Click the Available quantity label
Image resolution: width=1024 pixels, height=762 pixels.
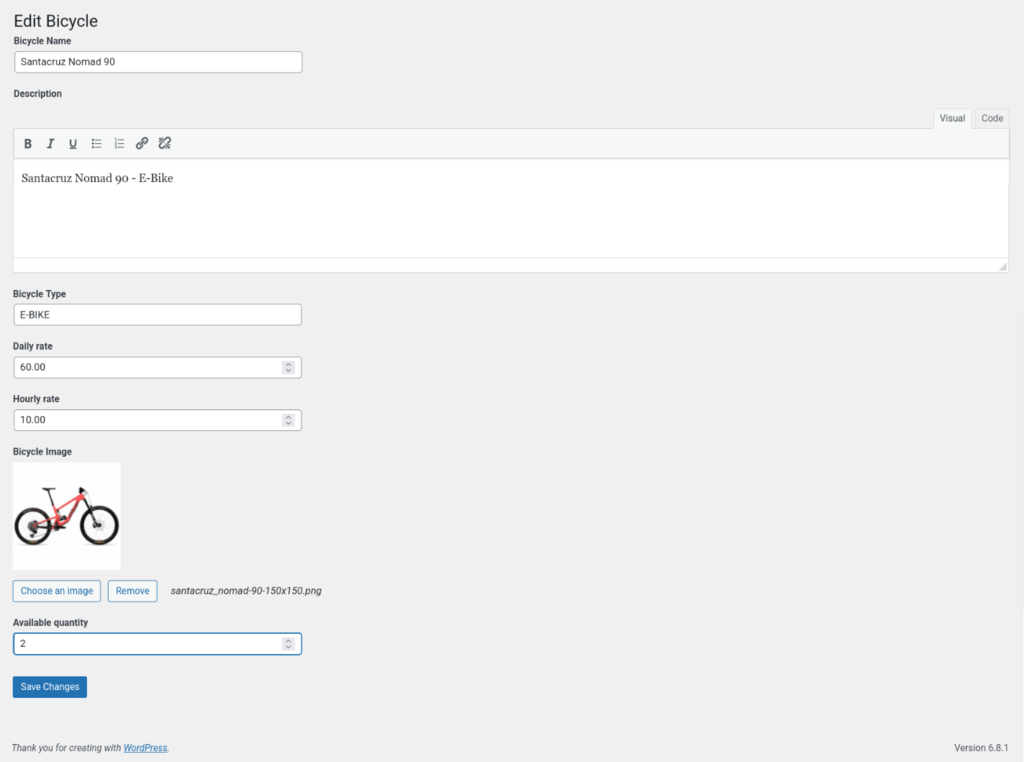[50, 622]
